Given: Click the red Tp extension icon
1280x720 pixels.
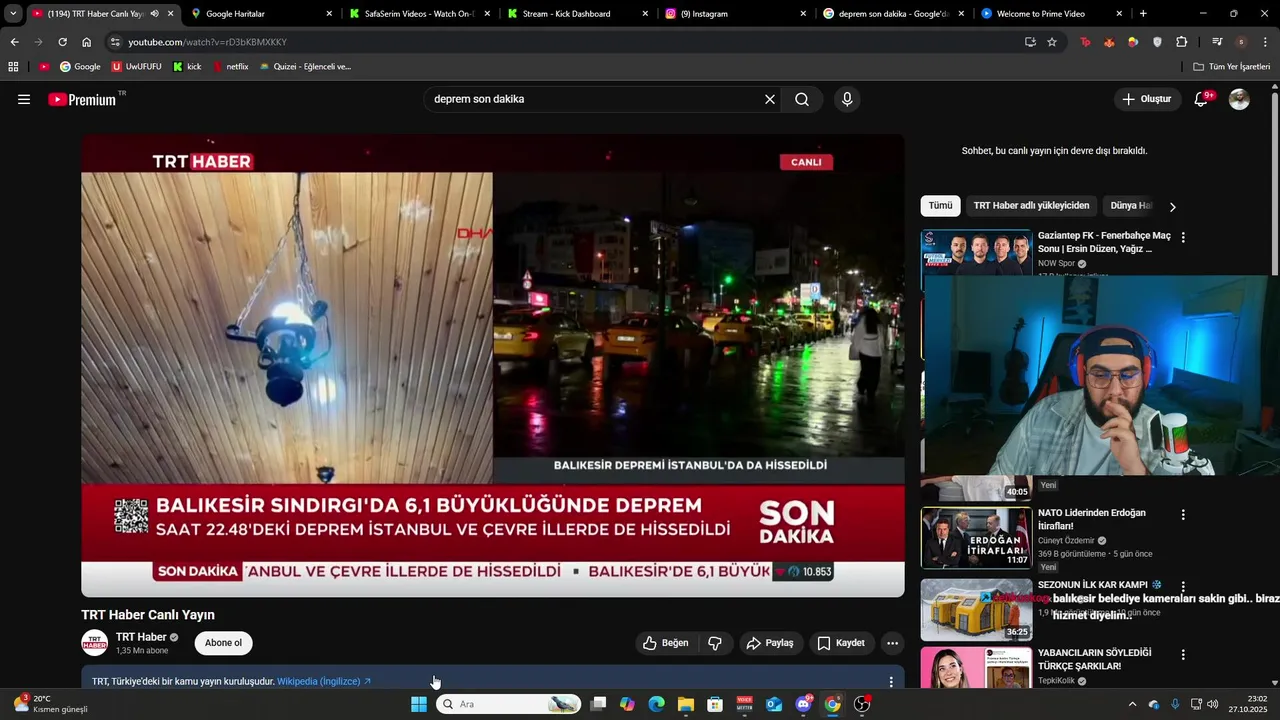Looking at the screenshot, I should coord(1085,42).
